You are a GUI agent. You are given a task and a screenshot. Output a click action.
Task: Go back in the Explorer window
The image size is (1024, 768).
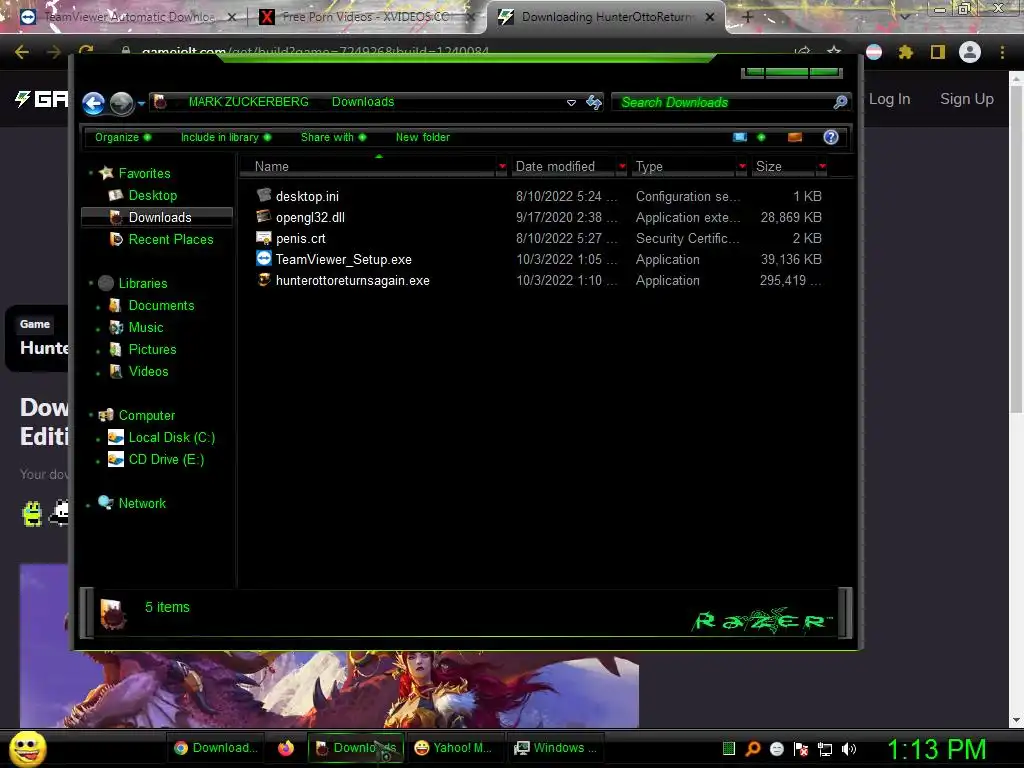93,103
